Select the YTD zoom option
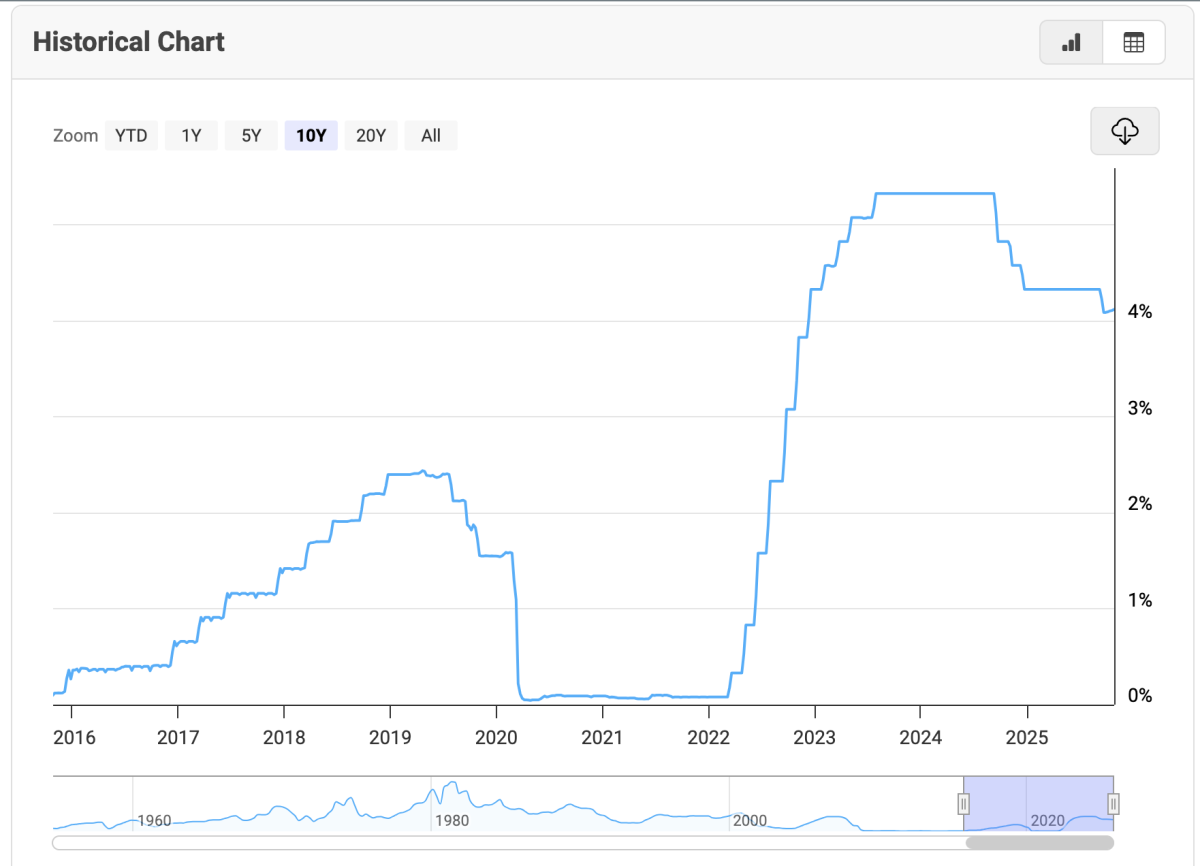 point(131,135)
